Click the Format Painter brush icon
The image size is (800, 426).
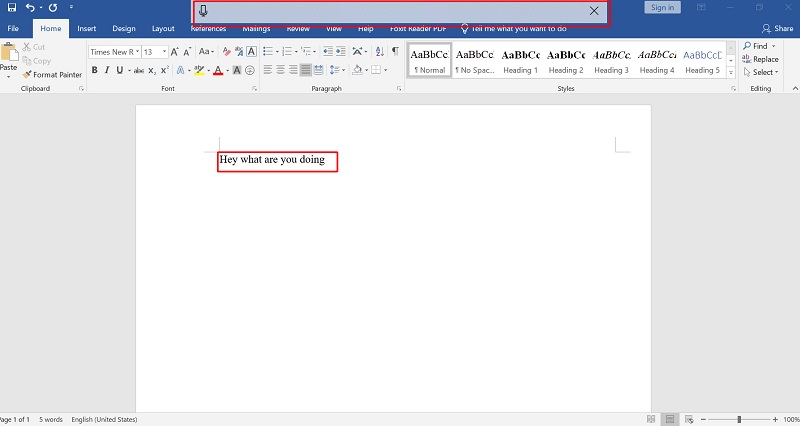tap(27, 74)
